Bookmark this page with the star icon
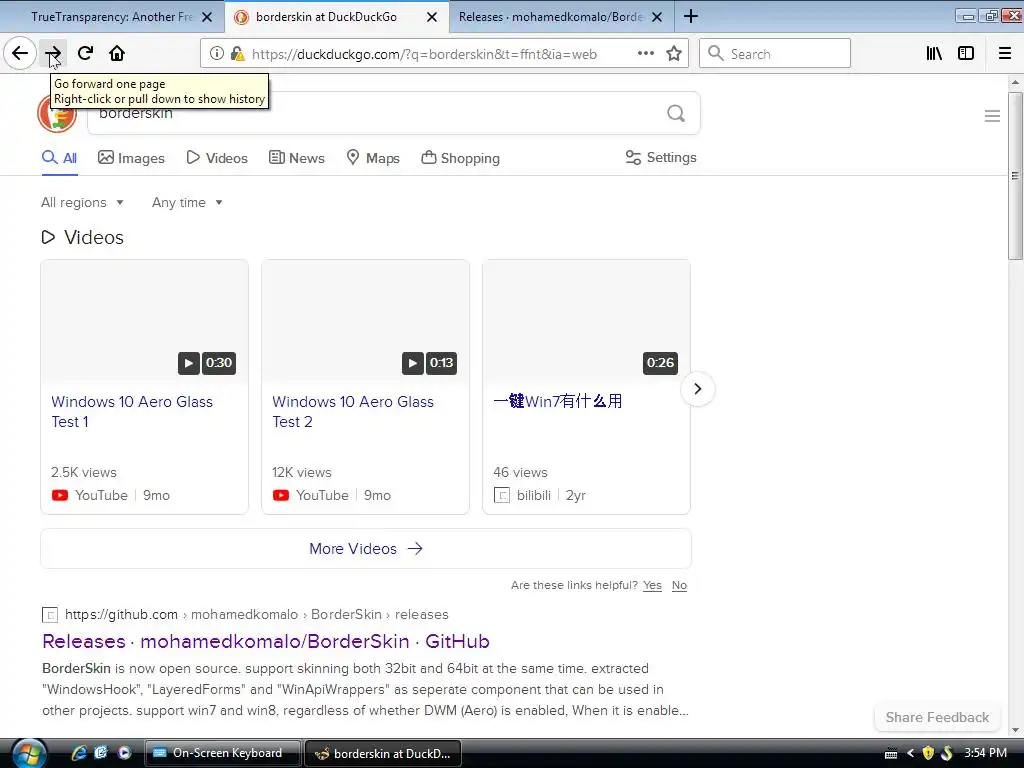 coord(674,54)
